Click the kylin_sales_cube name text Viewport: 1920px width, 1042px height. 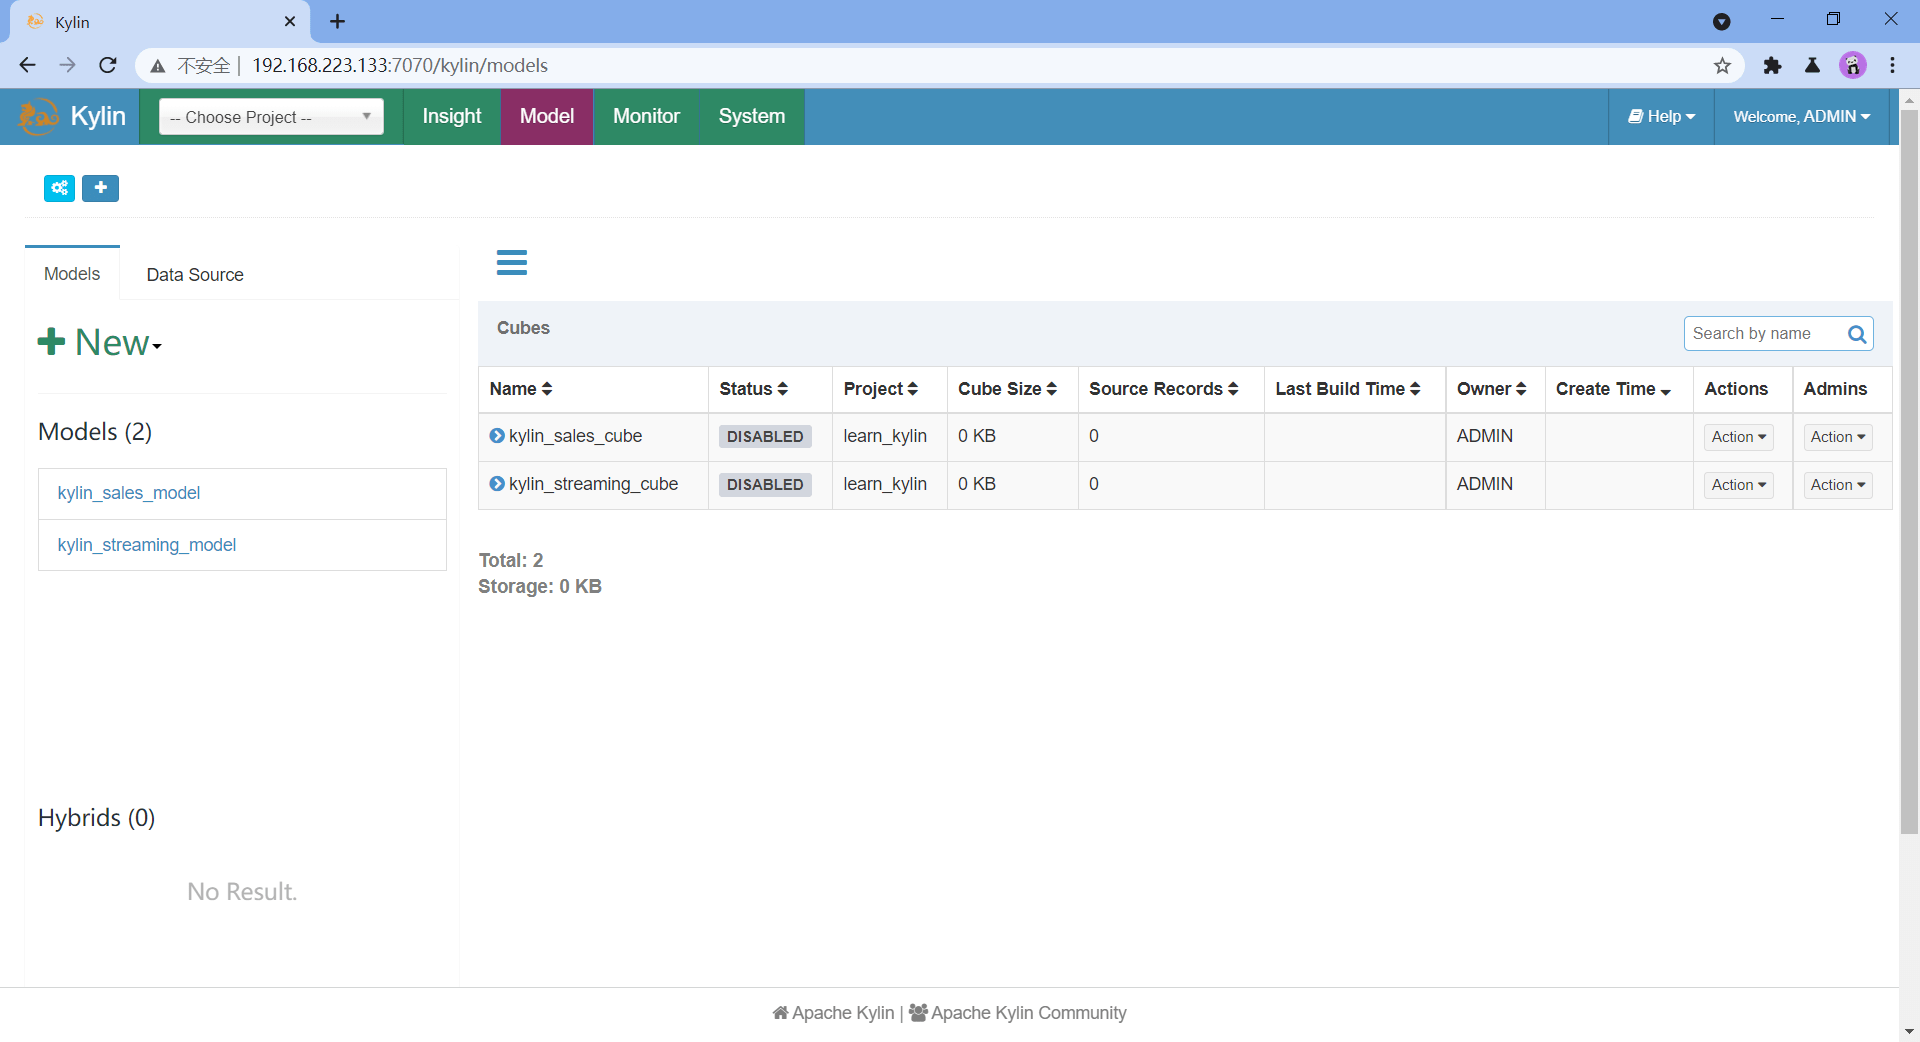[x=575, y=436]
